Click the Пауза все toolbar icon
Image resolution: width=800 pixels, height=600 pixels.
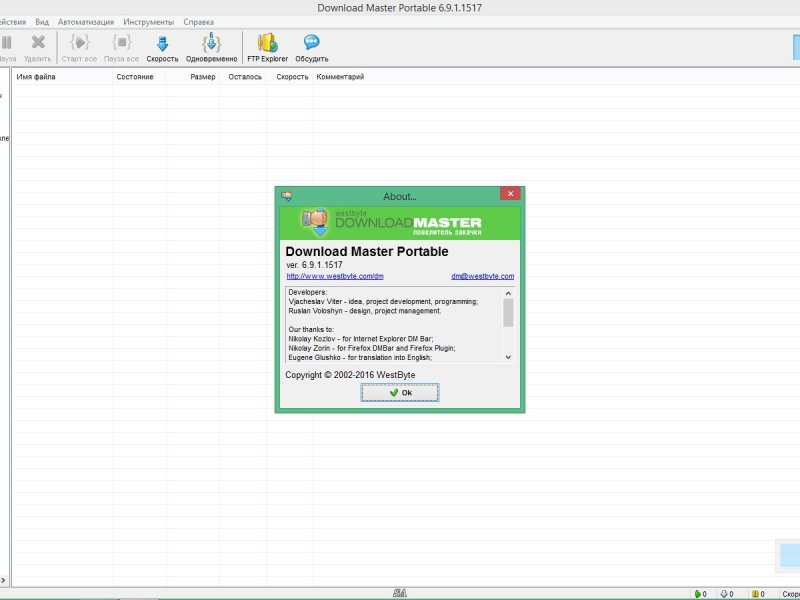coord(121,42)
